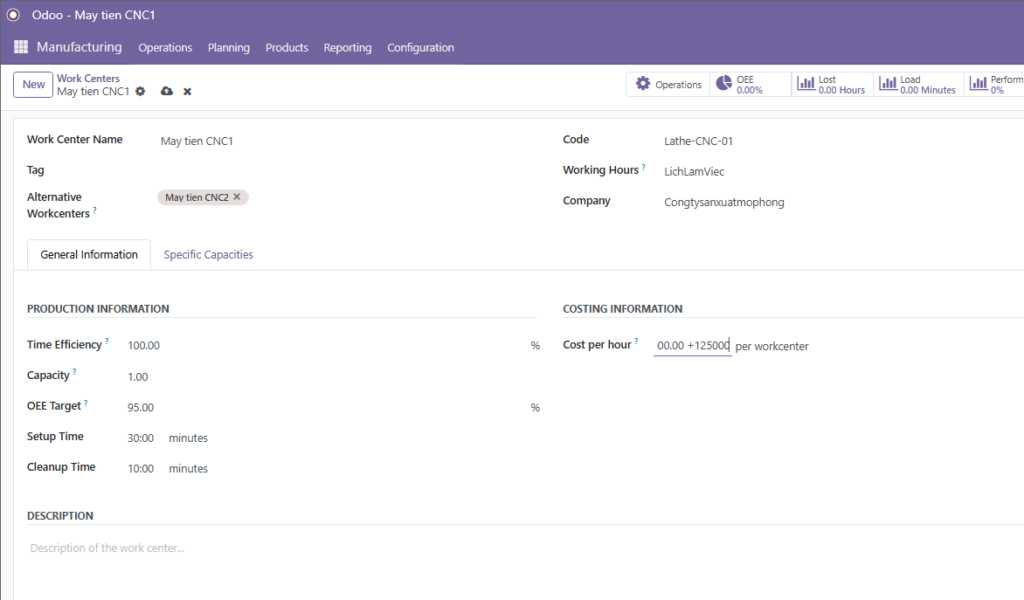Open the apps grid home menu icon
The width and height of the screenshot is (1024, 600).
[21, 47]
